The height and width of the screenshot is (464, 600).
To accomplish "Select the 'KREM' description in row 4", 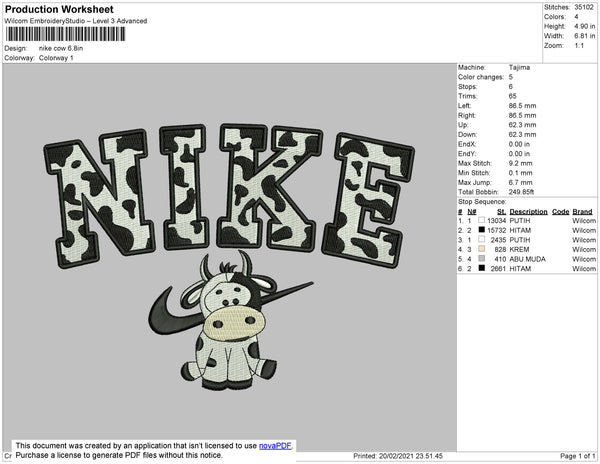I will (x=519, y=249).
